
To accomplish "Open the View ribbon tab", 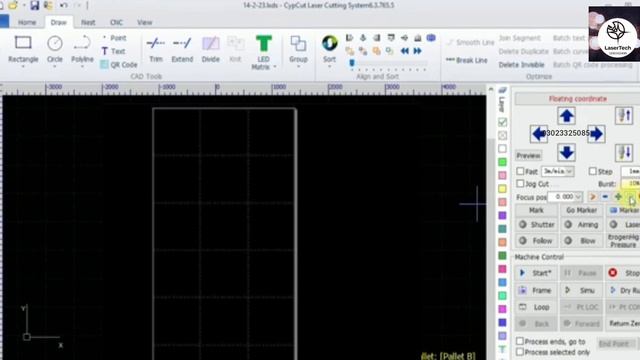I will coord(144,22).
